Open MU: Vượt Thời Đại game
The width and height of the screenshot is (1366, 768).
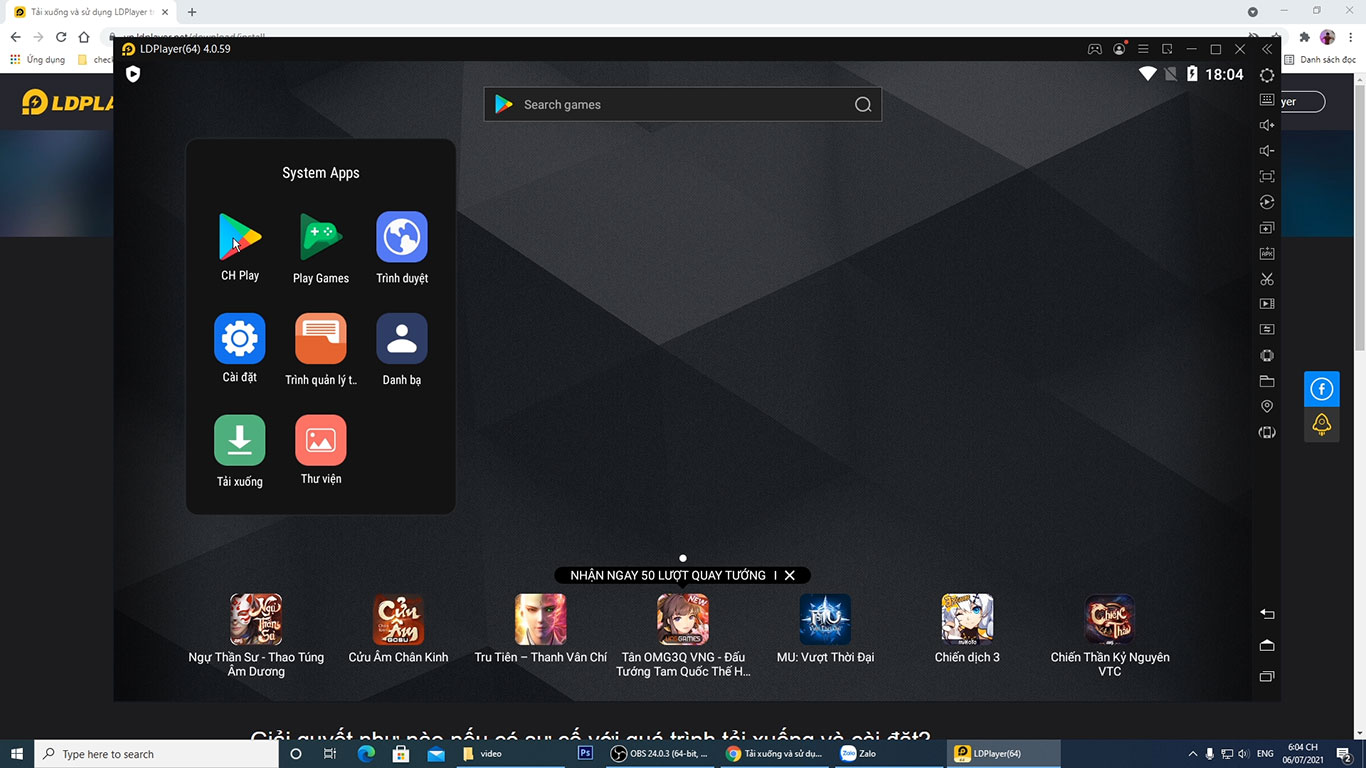pyautogui.click(x=825, y=619)
